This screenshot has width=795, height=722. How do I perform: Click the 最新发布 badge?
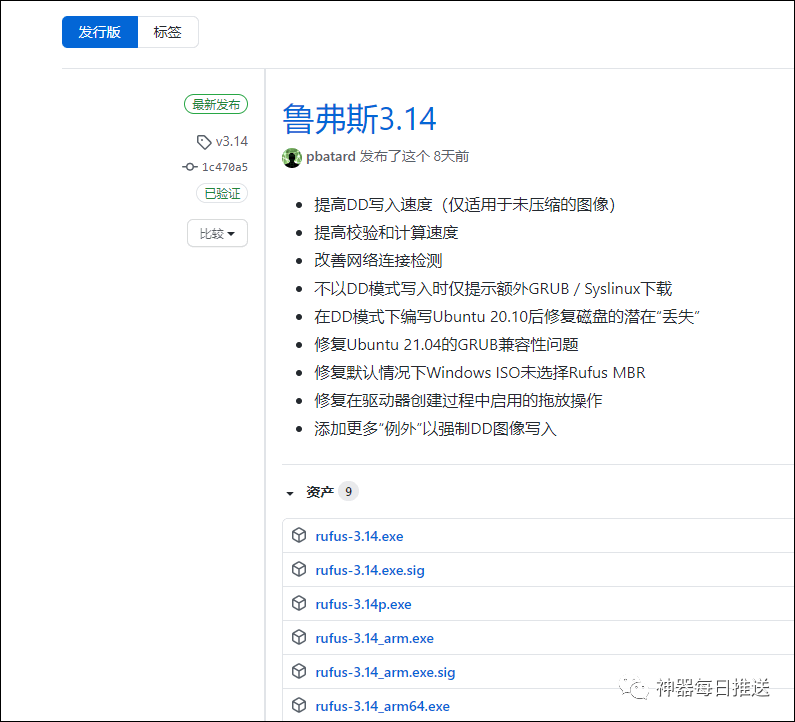216,104
